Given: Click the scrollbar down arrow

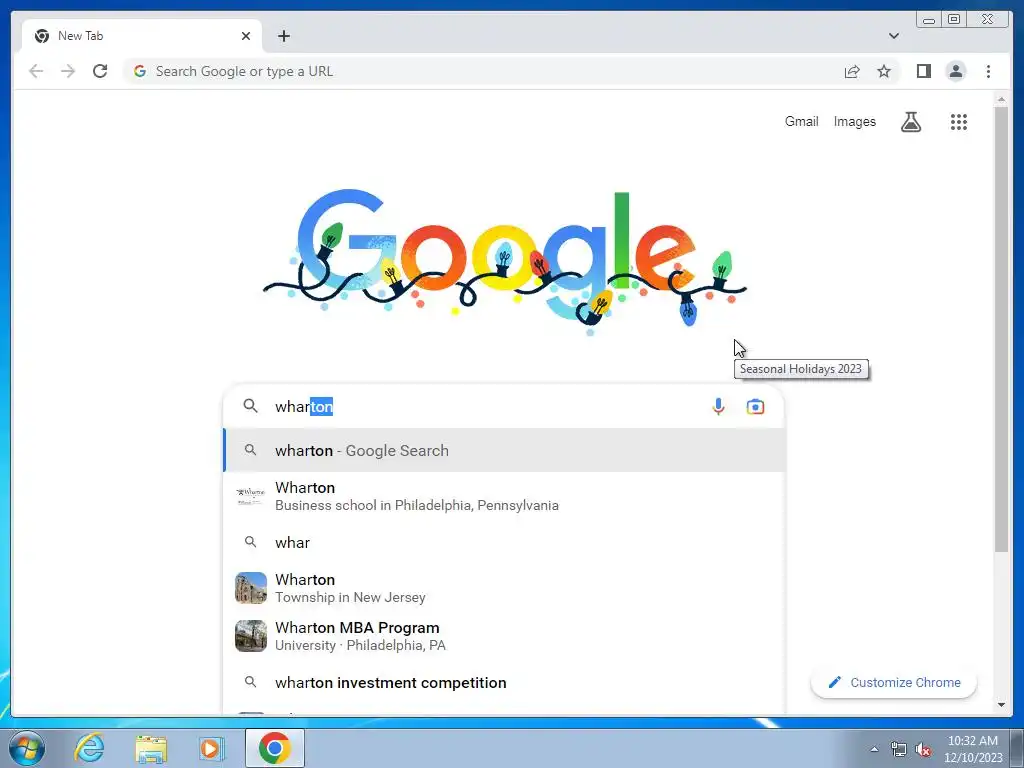Looking at the screenshot, I should [x=1001, y=705].
